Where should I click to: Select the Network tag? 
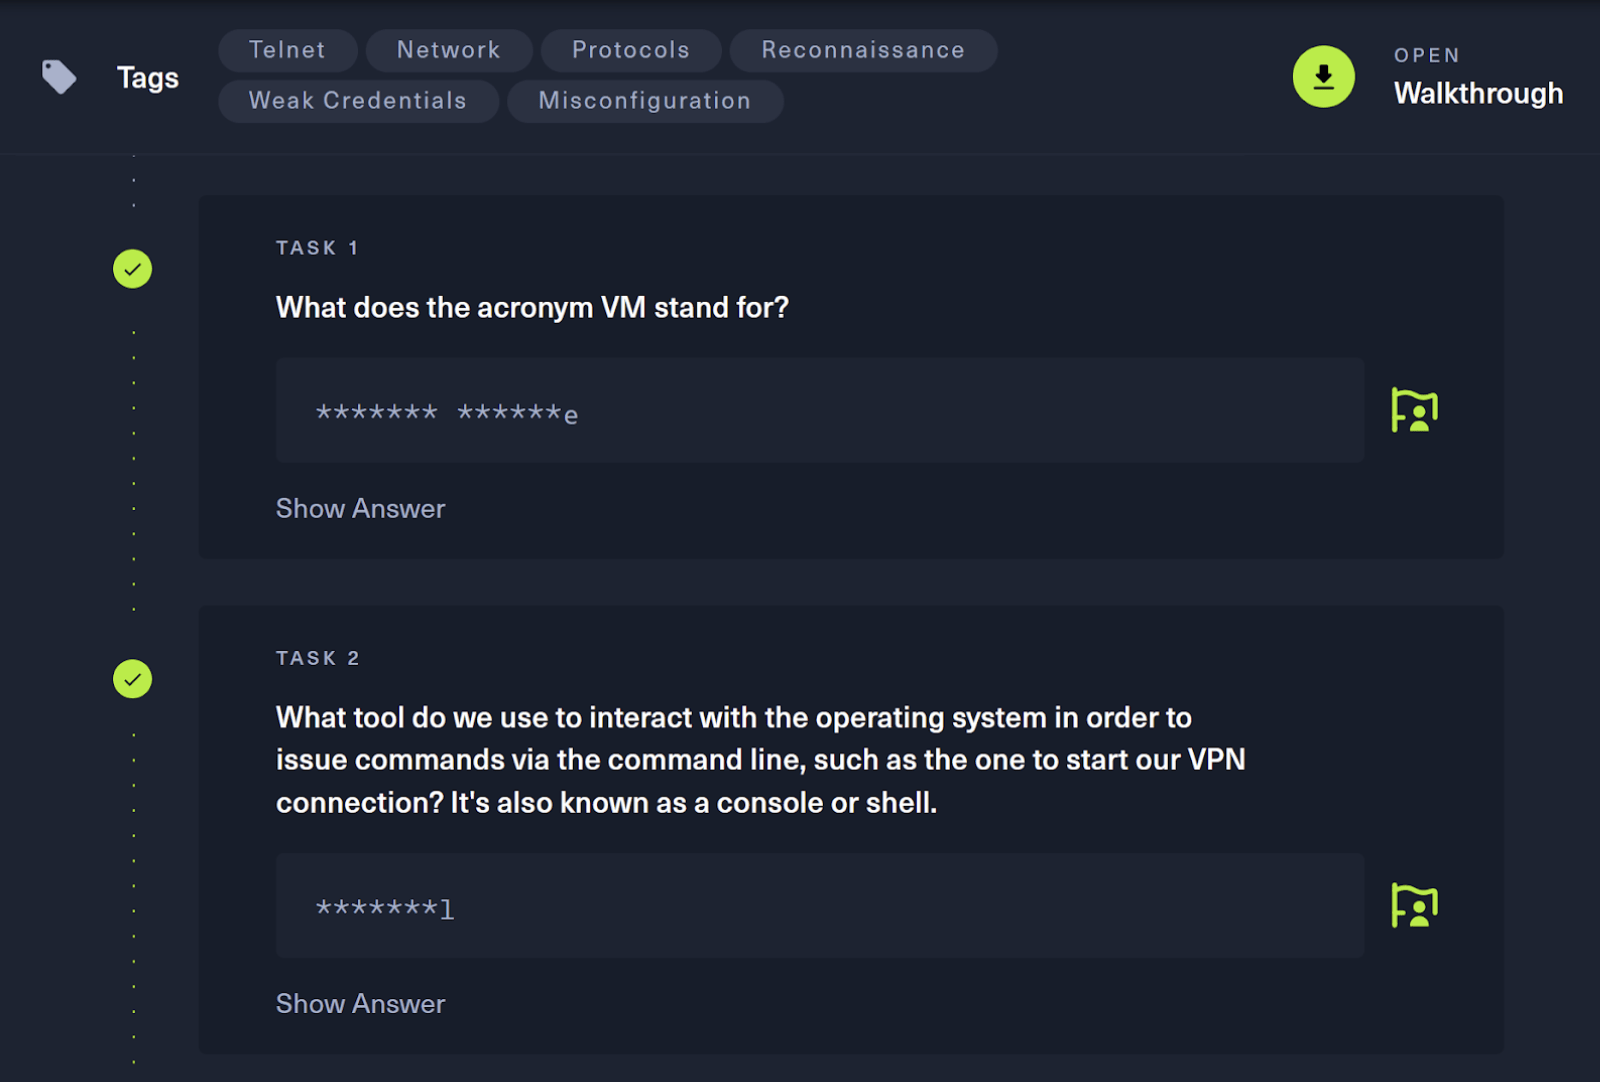point(448,50)
